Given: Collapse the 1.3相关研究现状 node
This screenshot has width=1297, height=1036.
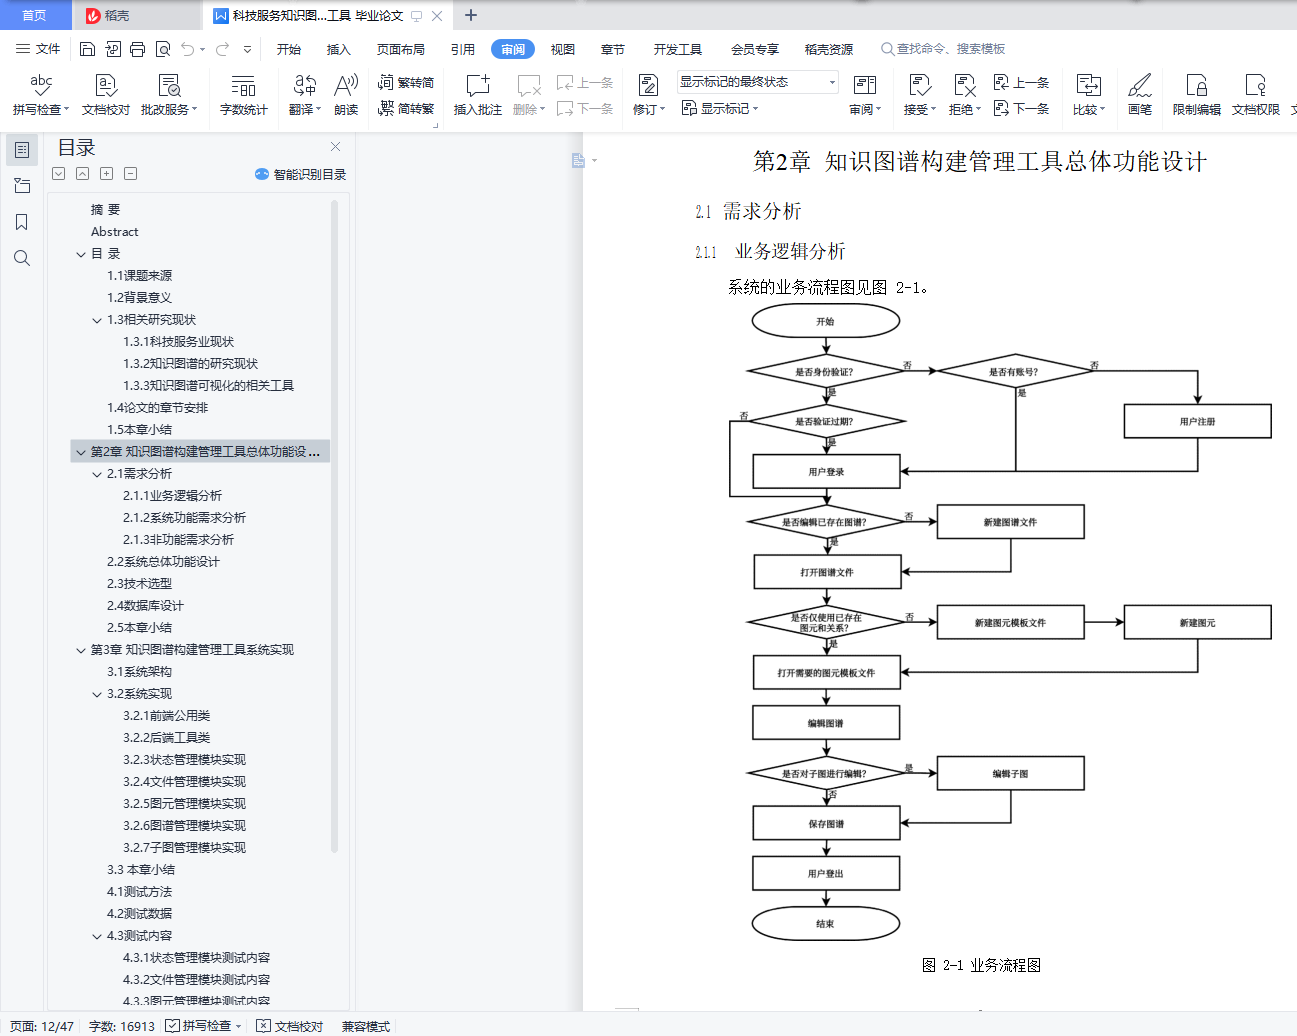Looking at the screenshot, I should click(x=97, y=320).
